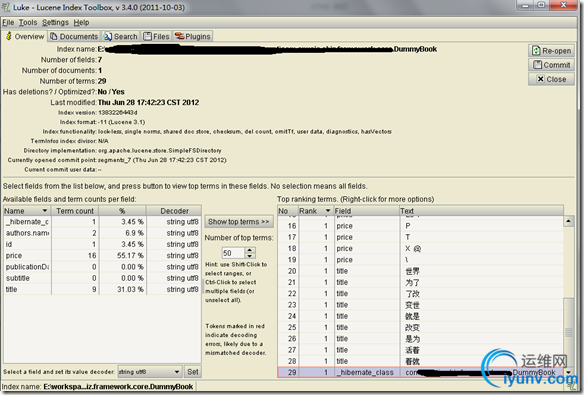Image resolution: width=584 pixels, height=395 pixels.
Task: Click the Commit button icon
Action: click(537, 65)
